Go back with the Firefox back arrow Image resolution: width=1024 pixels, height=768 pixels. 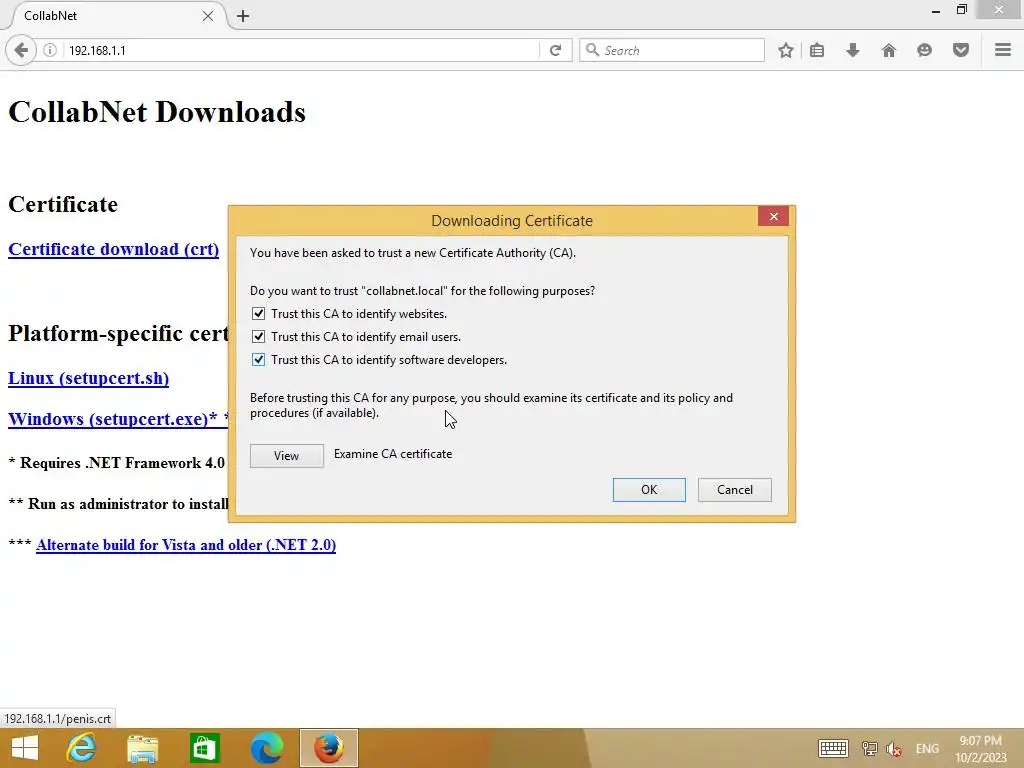(21, 50)
